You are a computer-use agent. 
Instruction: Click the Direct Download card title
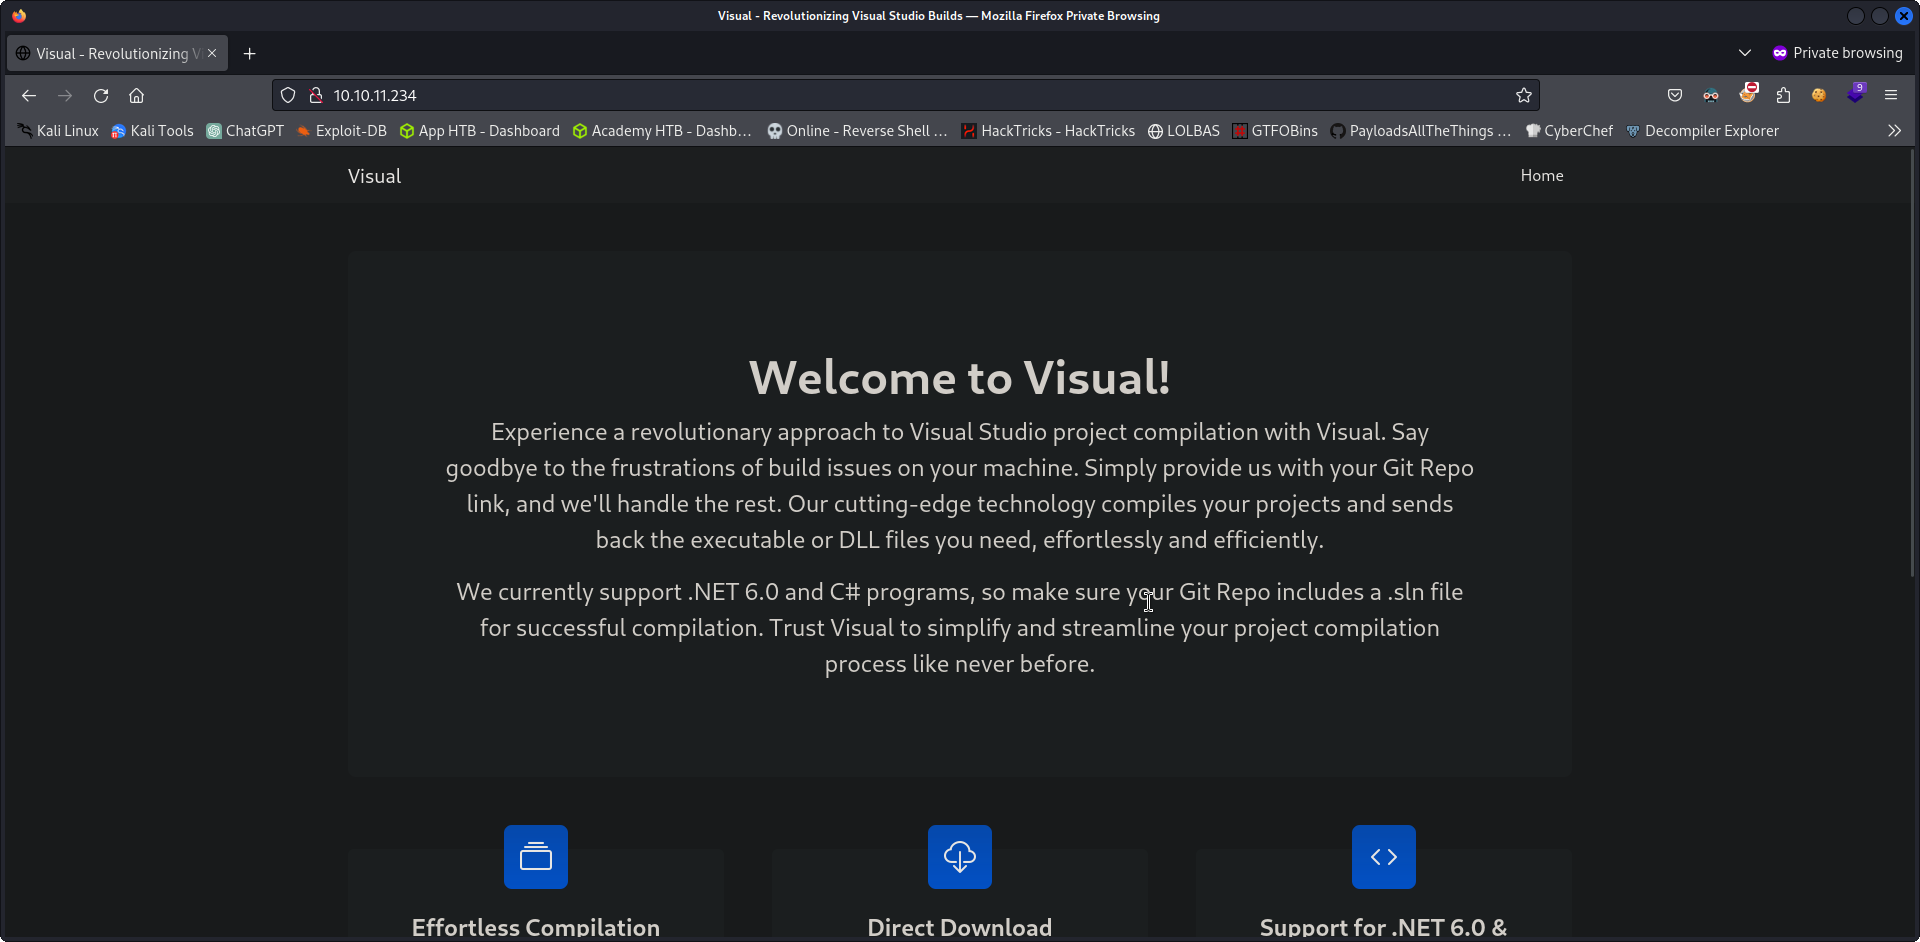click(960, 927)
